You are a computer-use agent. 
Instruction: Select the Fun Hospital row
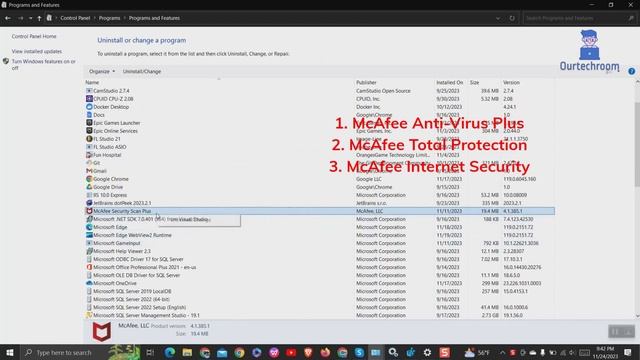pyautogui.click(x=320, y=155)
